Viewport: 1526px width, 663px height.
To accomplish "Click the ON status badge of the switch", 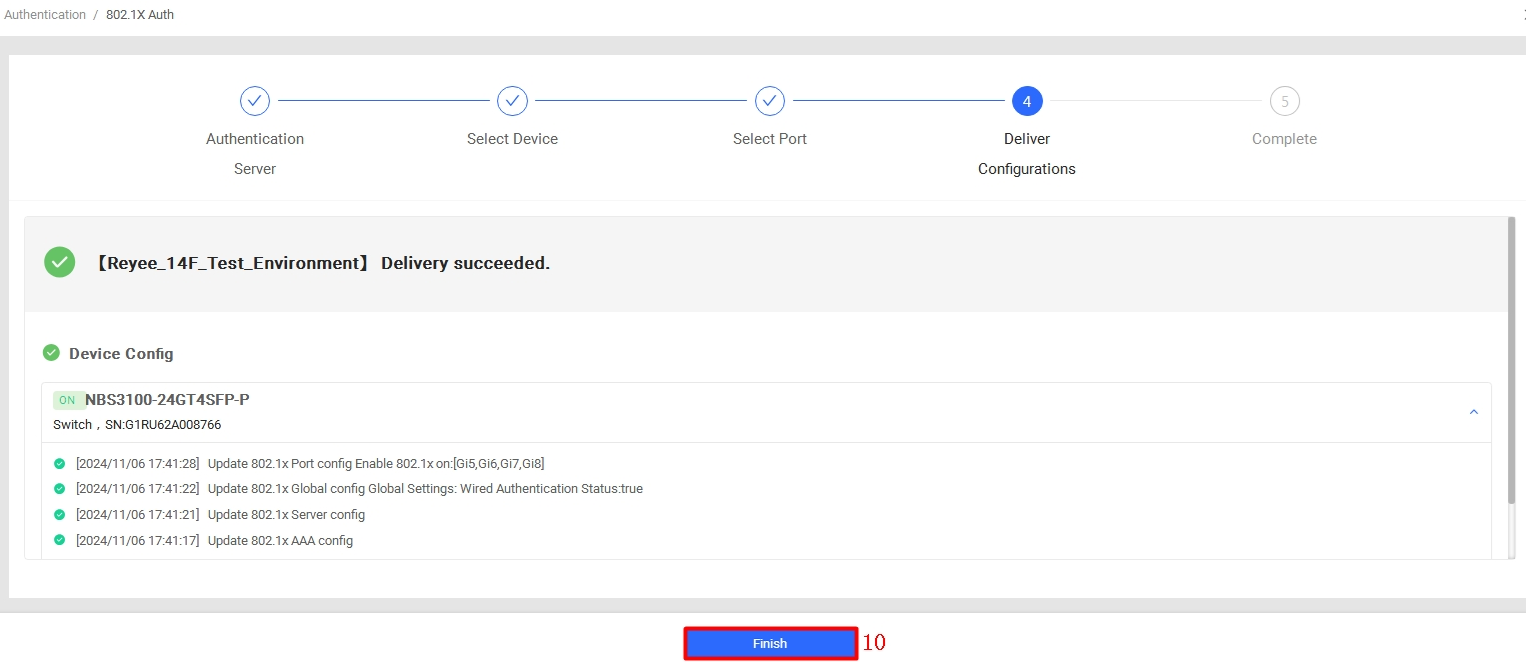I will pos(67,400).
